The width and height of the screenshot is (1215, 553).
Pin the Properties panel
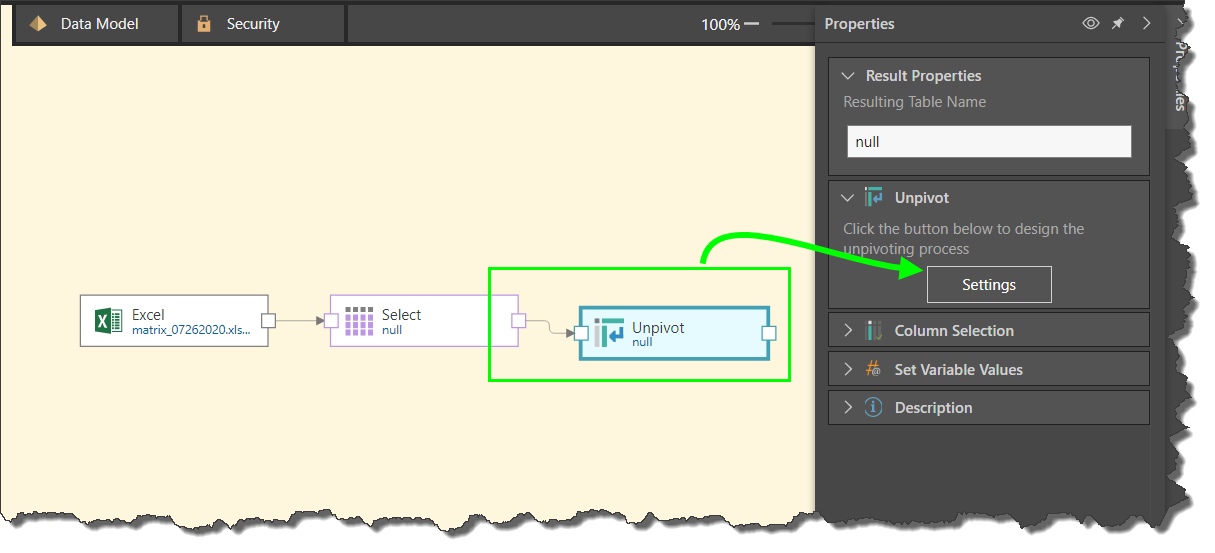pos(1118,24)
